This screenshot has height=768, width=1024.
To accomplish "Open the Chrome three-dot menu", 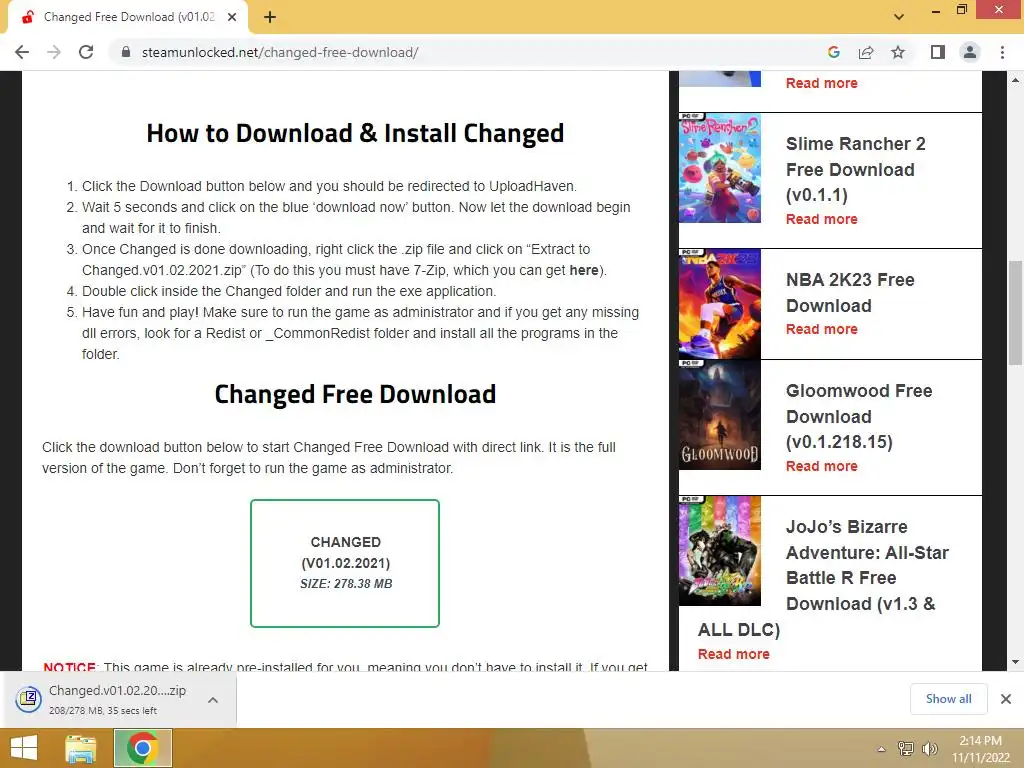I will pyautogui.click(x=1002, y=52).
